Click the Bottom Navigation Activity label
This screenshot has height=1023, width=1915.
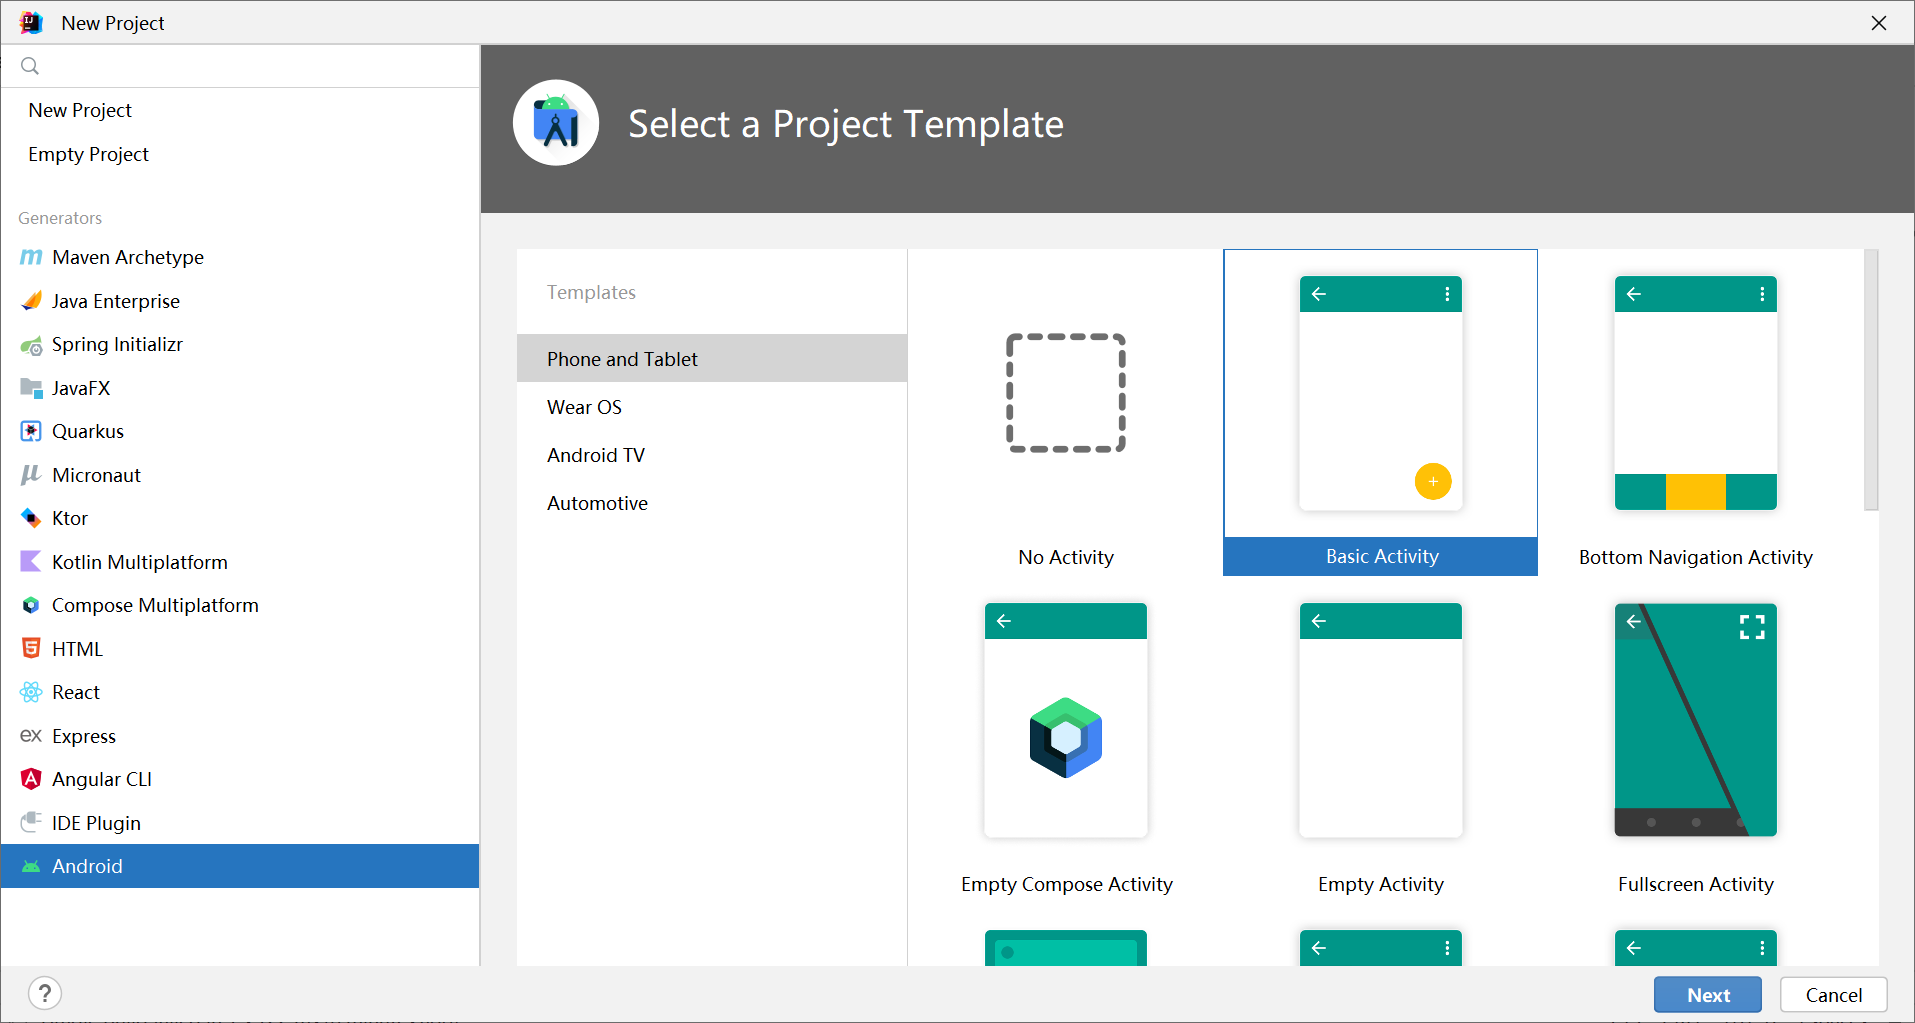tap(1696, 557)
